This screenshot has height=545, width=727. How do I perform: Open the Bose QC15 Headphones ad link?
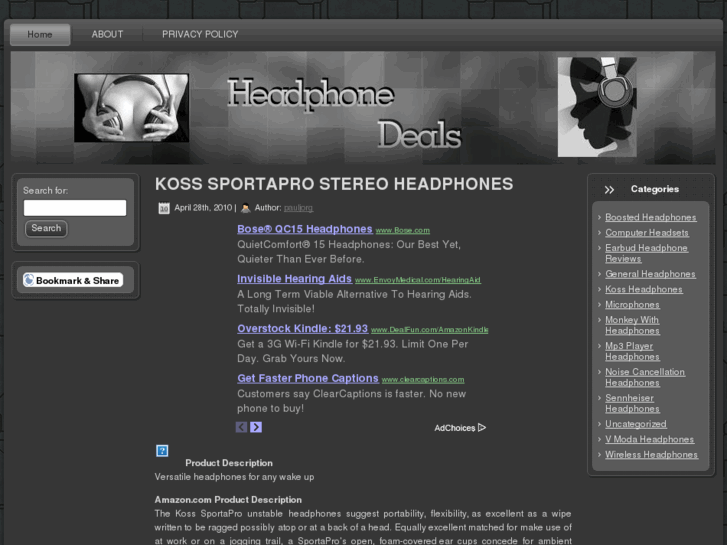tap(305, 229)
